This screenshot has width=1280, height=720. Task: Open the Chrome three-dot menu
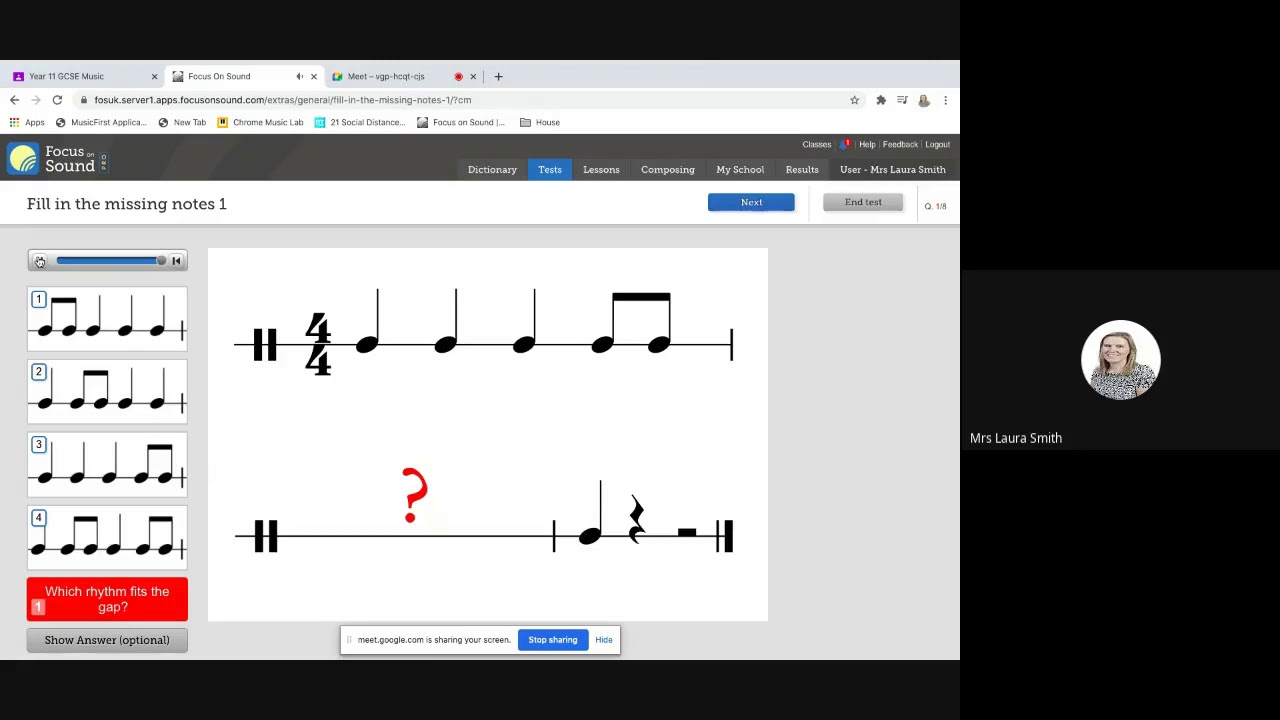945,100
